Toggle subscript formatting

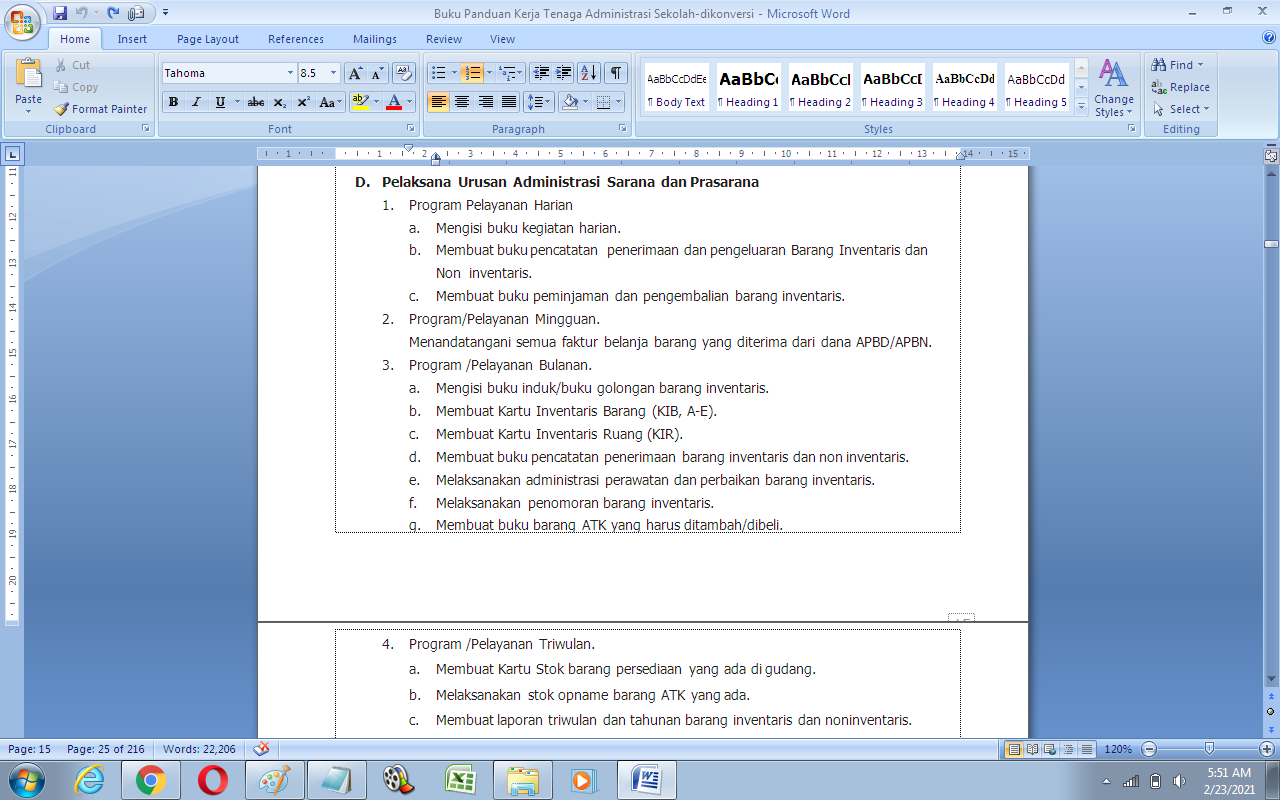pyautogui.click(x=279, y=102)
